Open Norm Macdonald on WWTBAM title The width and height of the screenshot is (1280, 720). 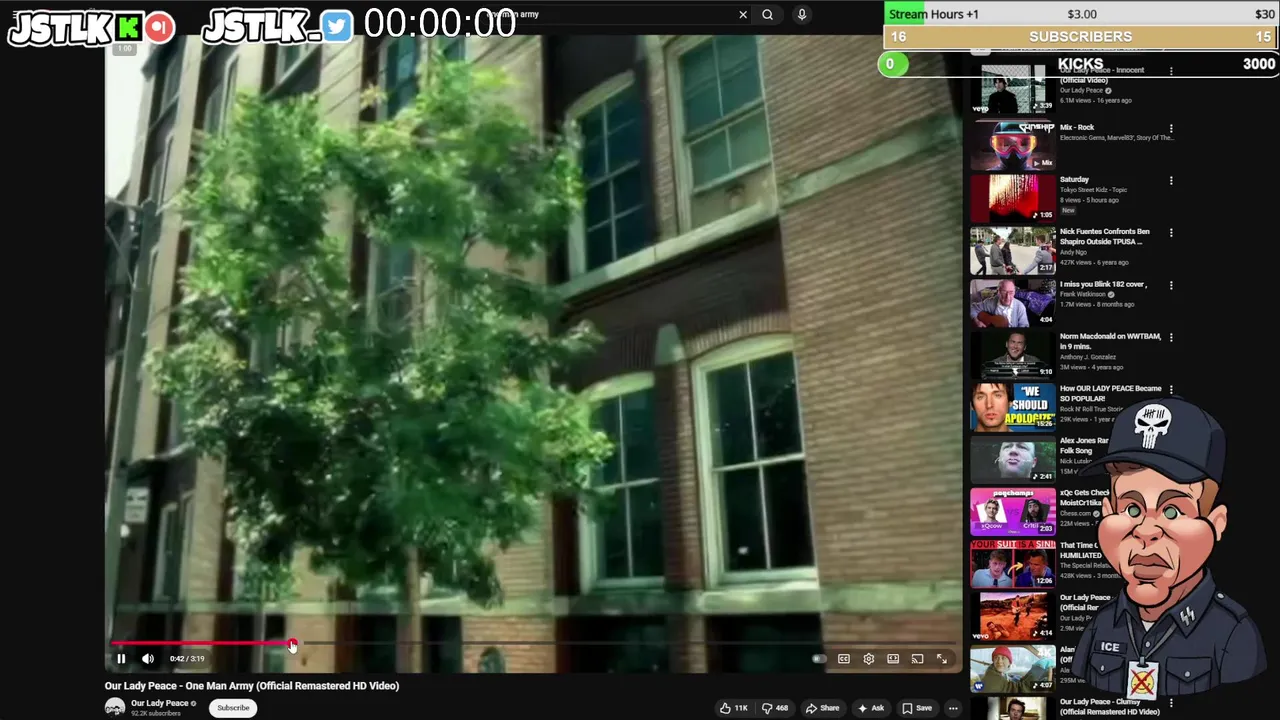(1110, 341)
